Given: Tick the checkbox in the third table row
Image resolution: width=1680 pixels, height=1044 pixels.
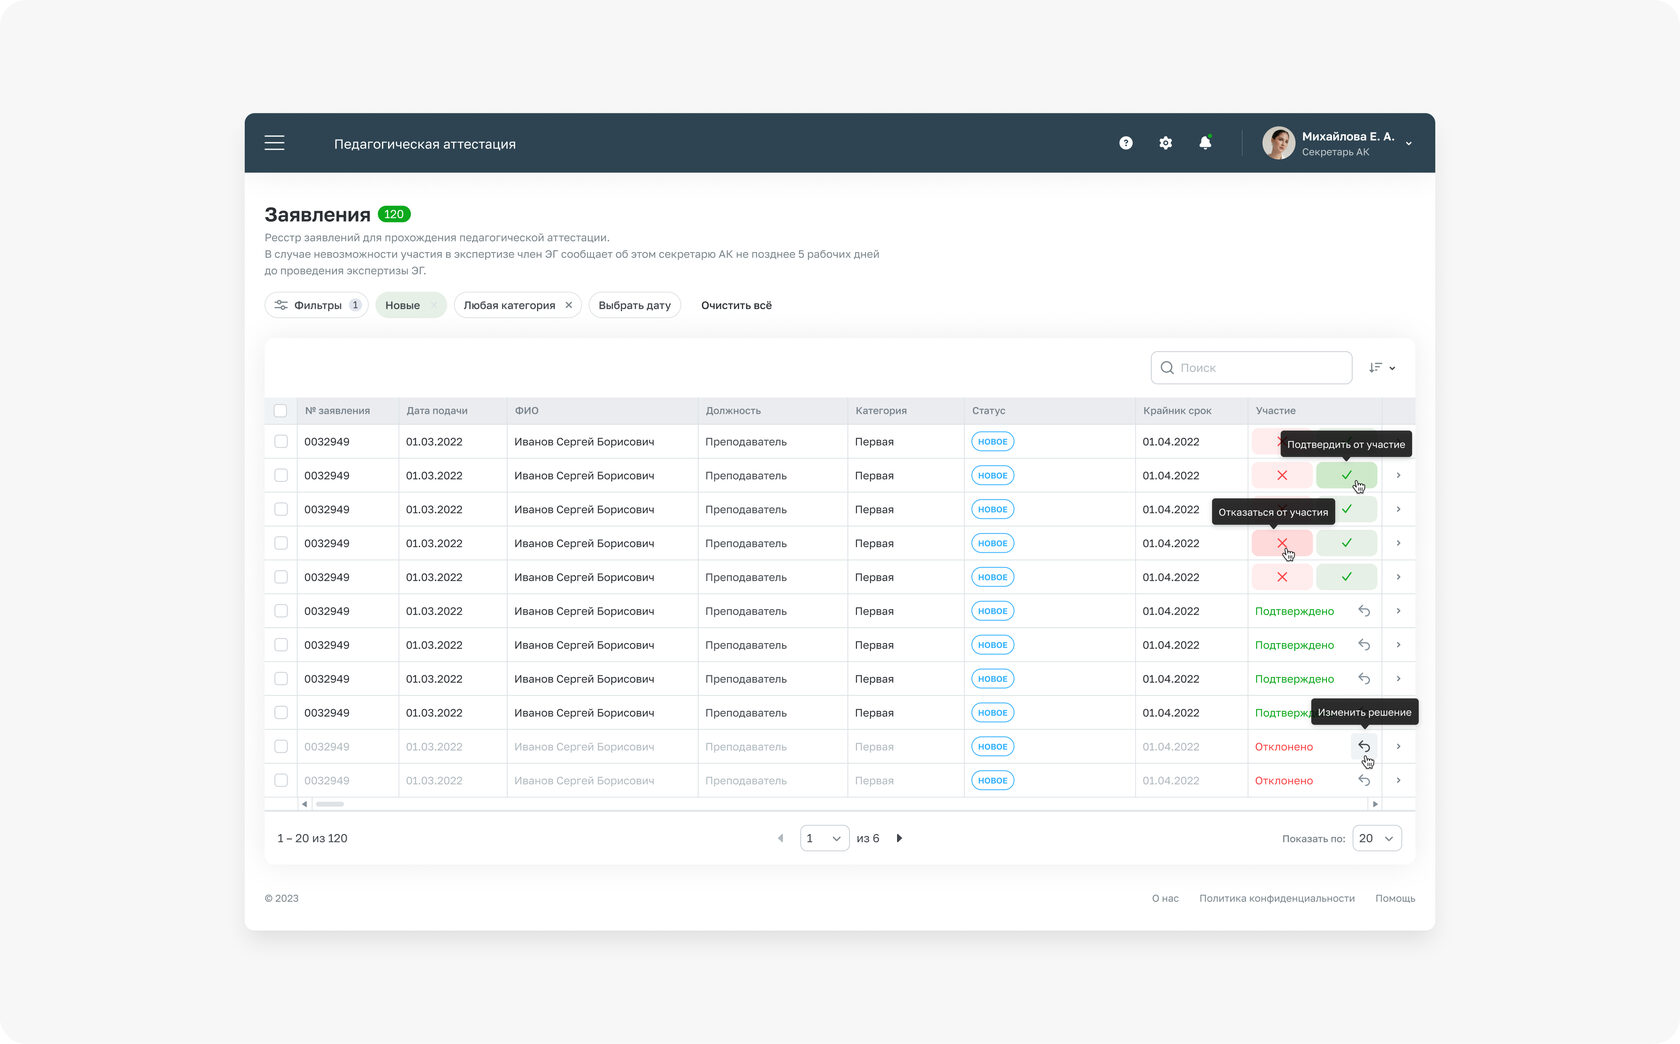Looking at the screenshot, I should tap(280, 510).
